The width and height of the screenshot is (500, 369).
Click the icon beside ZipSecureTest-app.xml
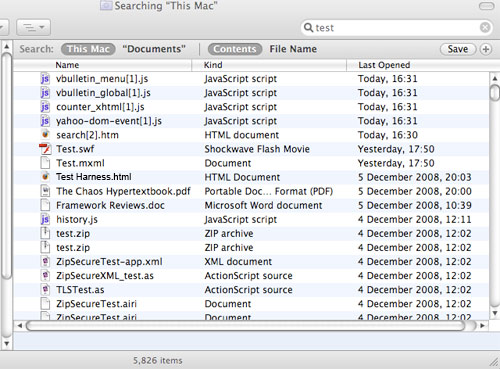pos(45,261)
